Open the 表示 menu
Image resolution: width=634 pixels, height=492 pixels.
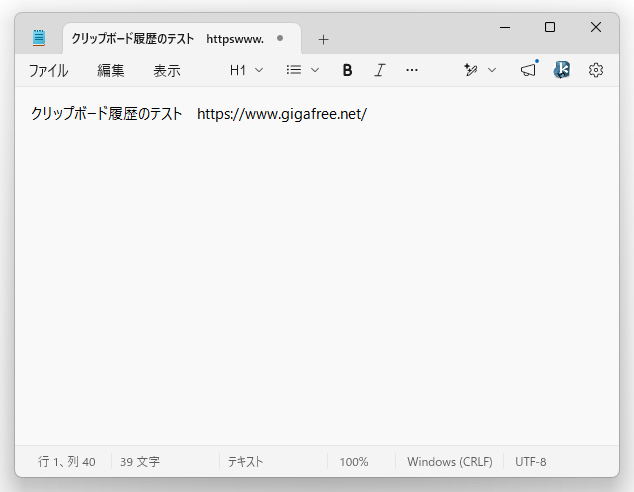pos(167,70)
